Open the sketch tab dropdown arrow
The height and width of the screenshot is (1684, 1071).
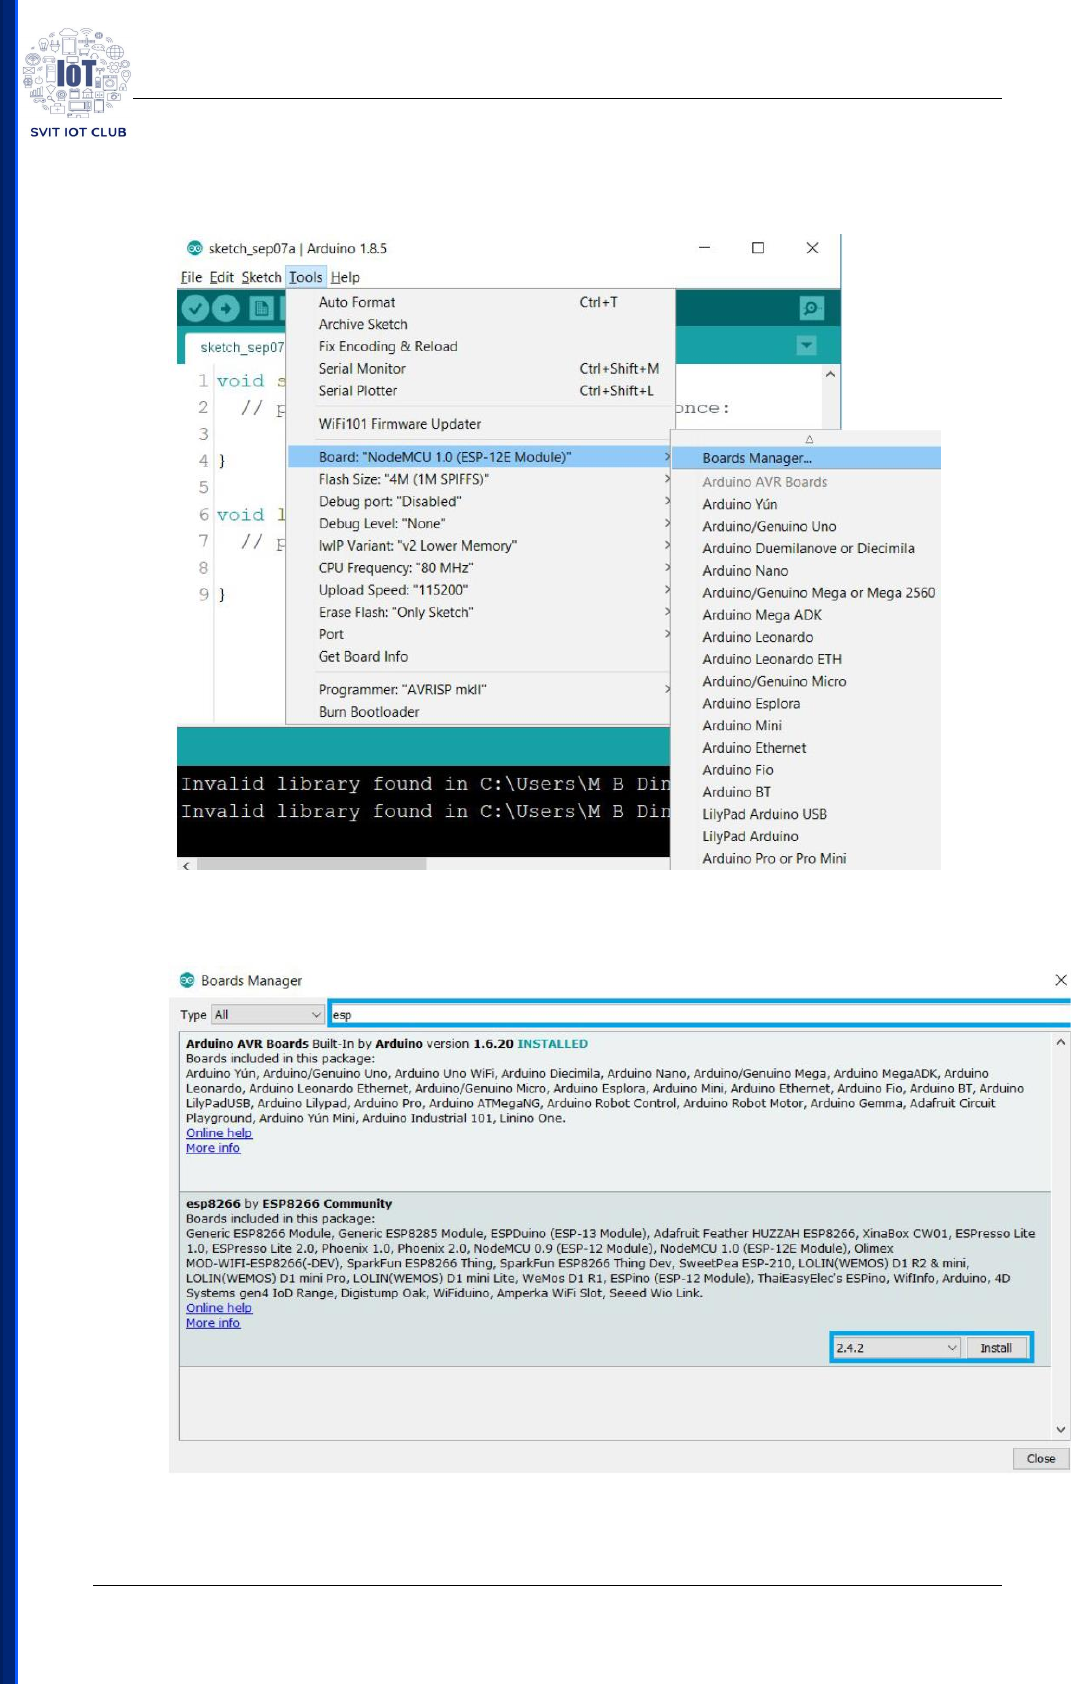pyautogui.click(x=806, y=345)
